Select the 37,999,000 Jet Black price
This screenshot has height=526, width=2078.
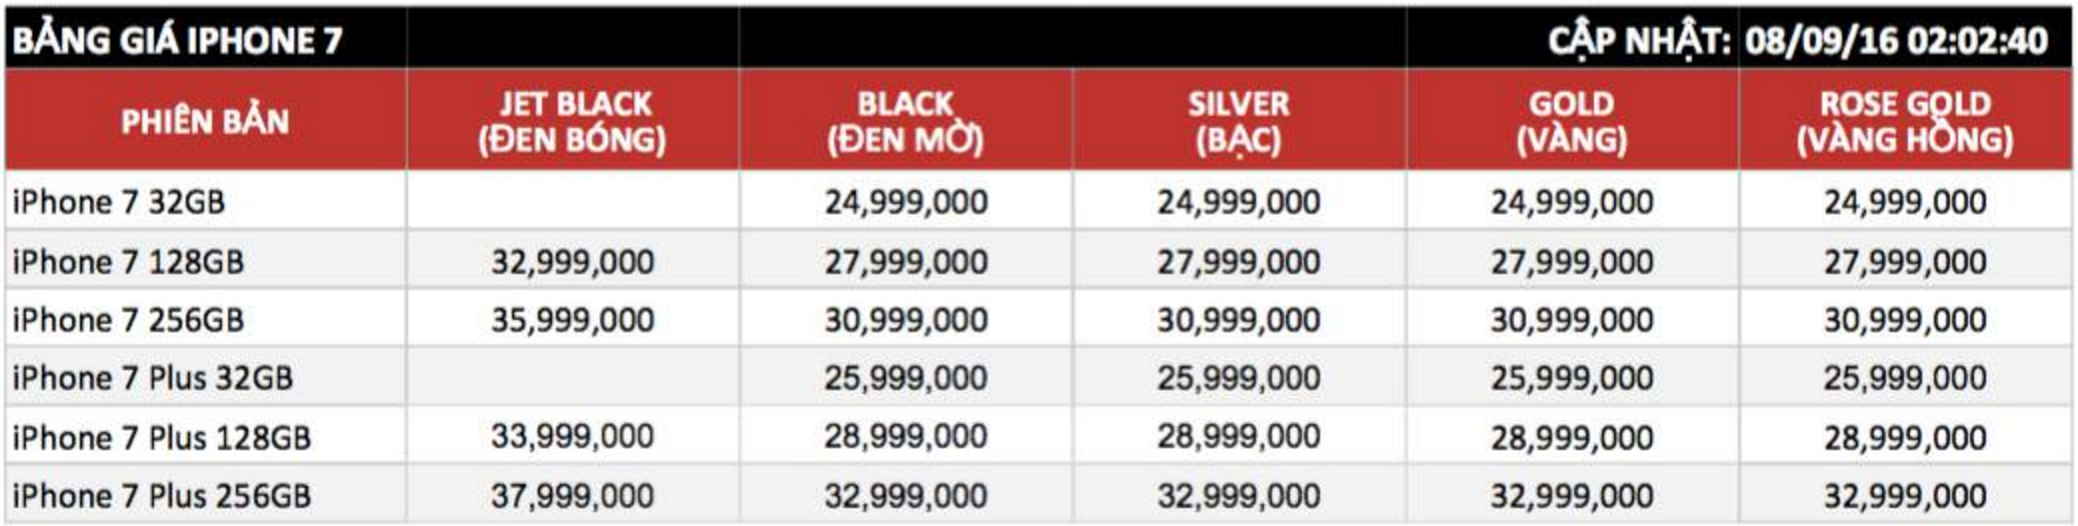click(572, 496)
